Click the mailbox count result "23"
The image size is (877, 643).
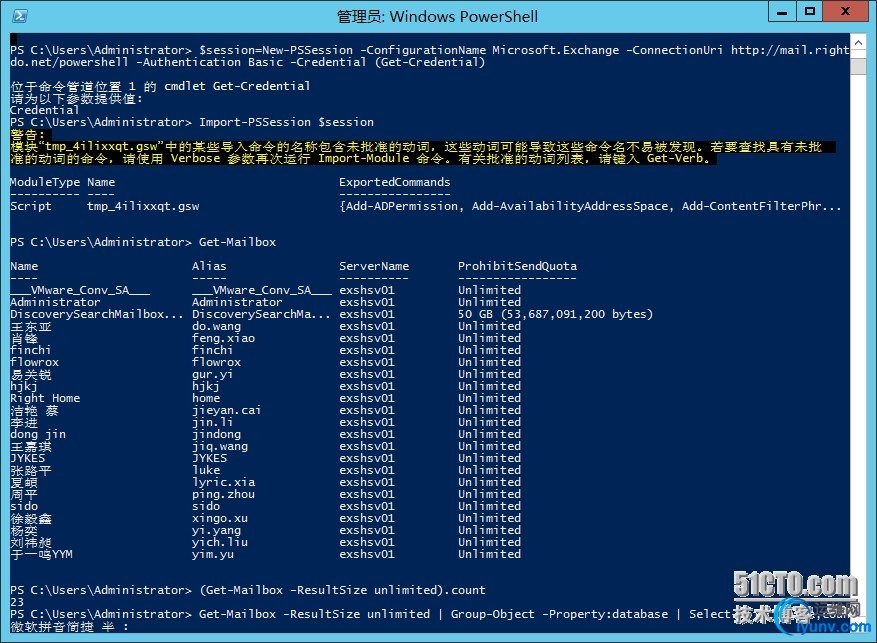tap(17, 602)
